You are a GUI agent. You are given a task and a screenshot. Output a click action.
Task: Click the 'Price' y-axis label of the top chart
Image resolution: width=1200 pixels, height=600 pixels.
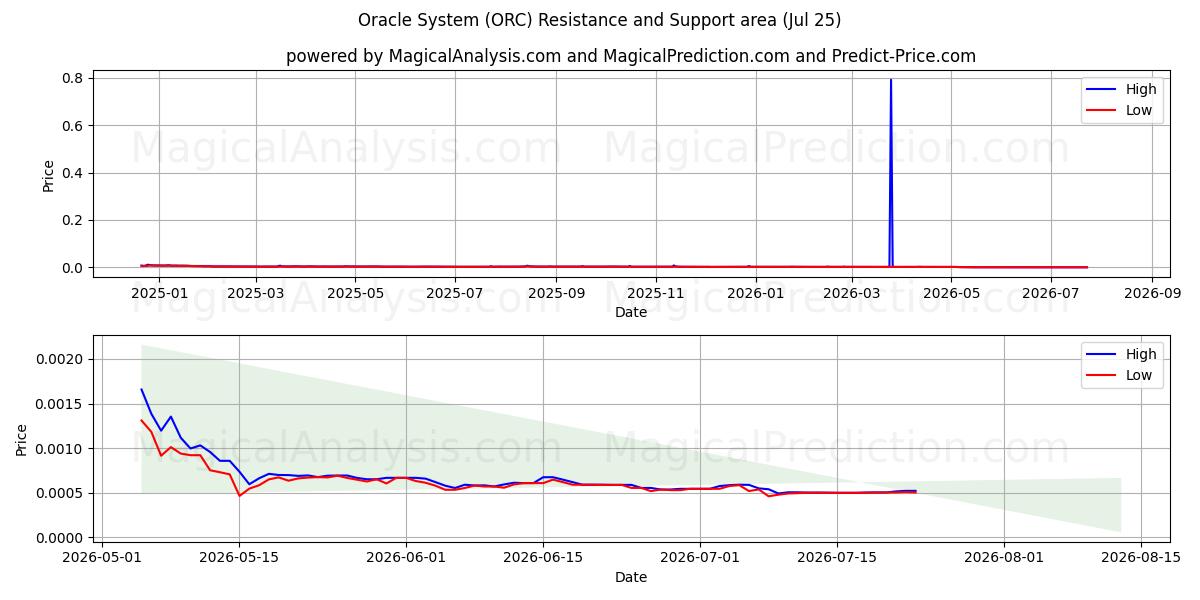click(x=49, y=175)
